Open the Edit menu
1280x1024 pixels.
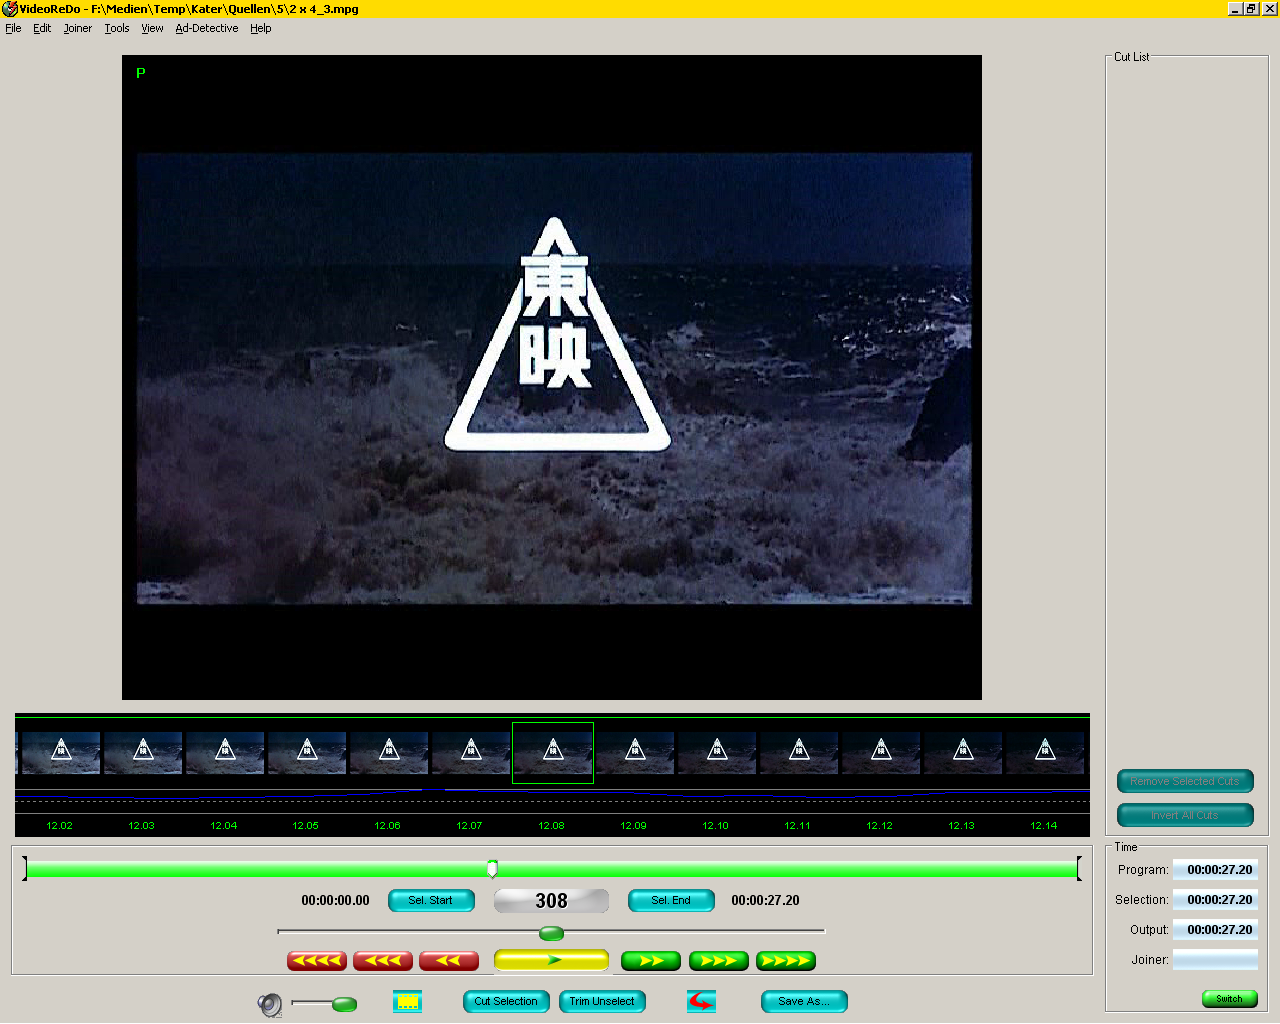[x=42, y=28]
